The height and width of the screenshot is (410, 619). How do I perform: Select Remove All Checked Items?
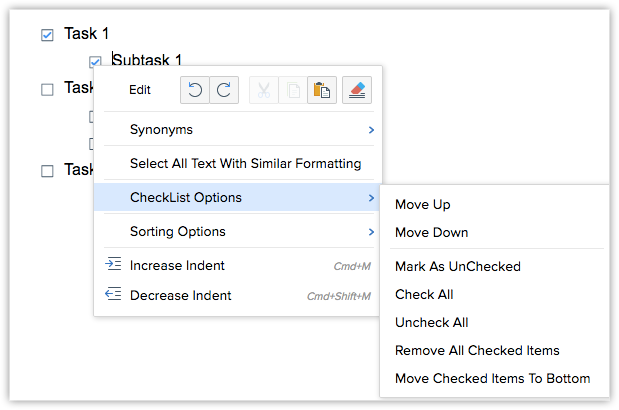click(477, 351)
